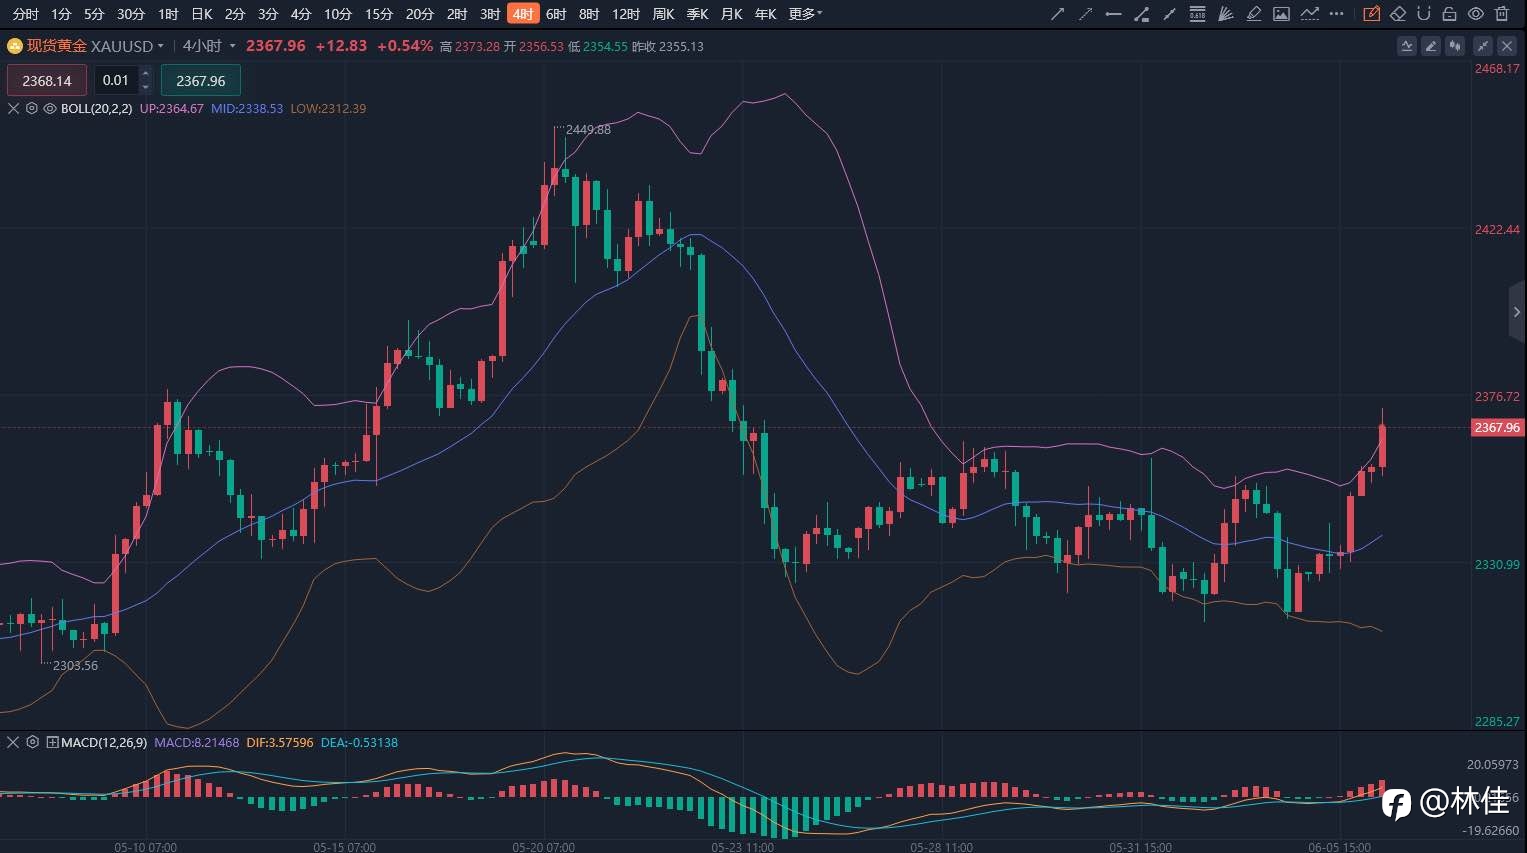Select the highlighter marker tool
The height and width of the screenshot is (853, 1527).
pyautogui.click(x=1253, y=14)
